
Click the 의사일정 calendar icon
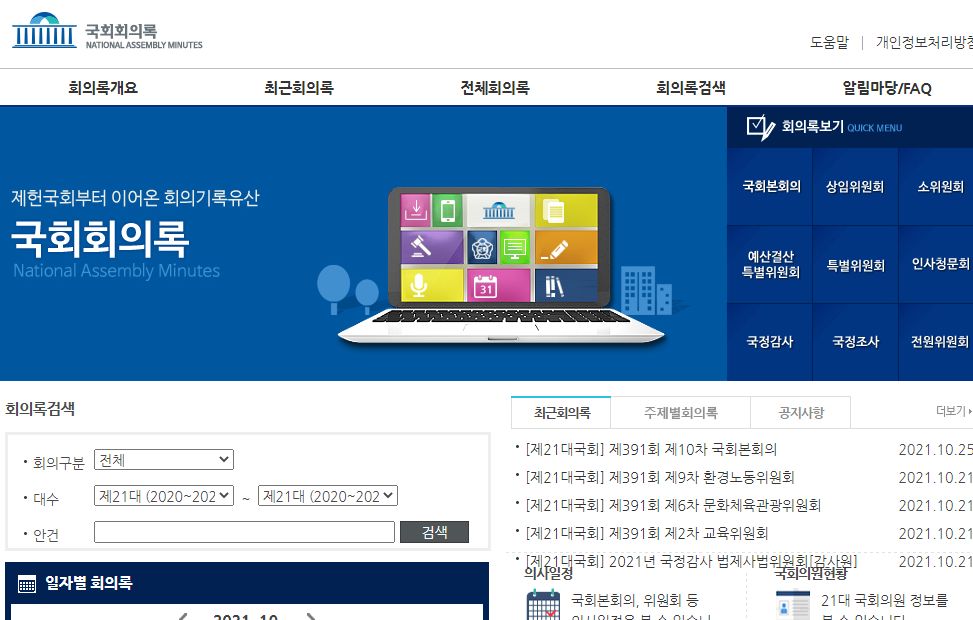click(x=544, y=605)
